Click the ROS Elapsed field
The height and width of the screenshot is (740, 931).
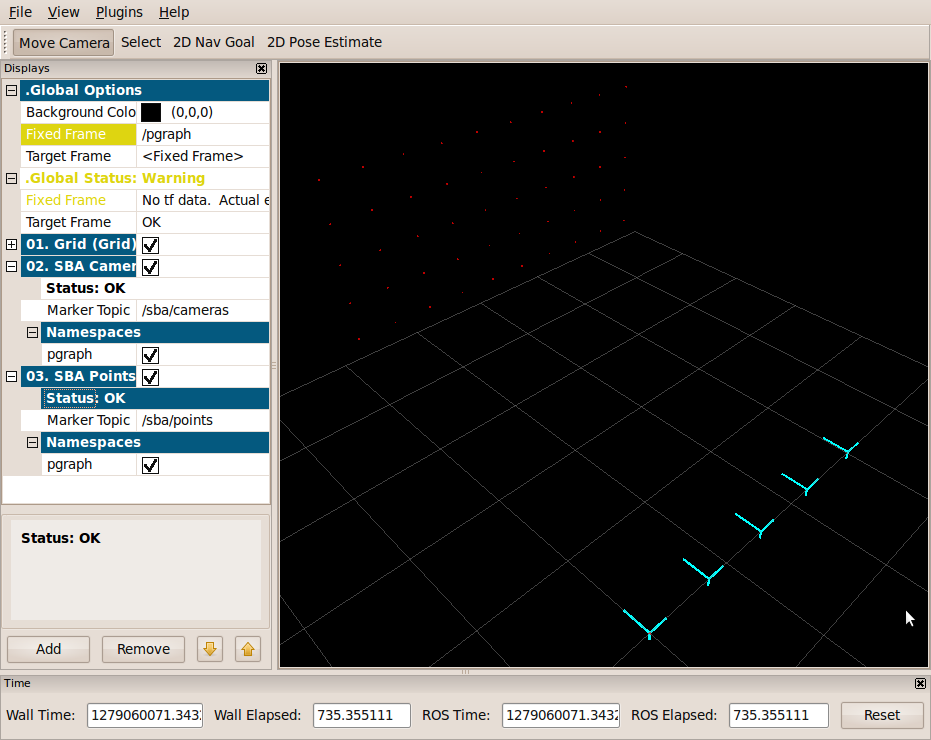(x=778, y=715)
